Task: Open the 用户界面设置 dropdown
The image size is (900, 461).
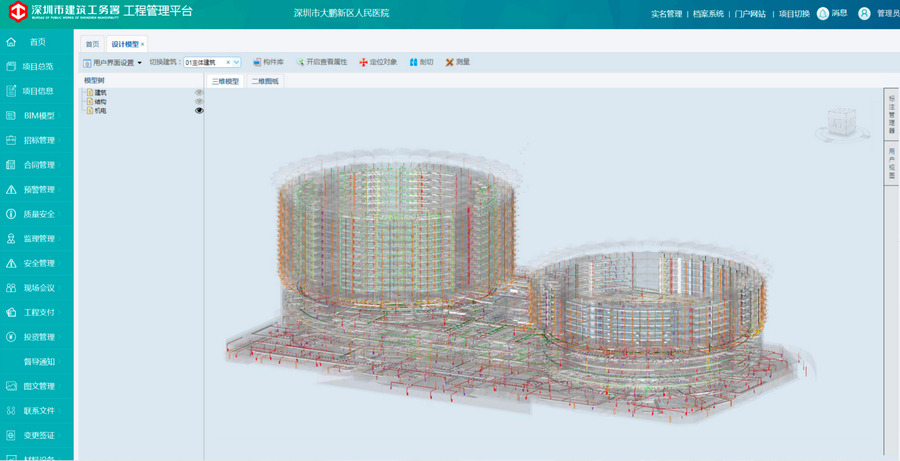Action: click(112, 62)
